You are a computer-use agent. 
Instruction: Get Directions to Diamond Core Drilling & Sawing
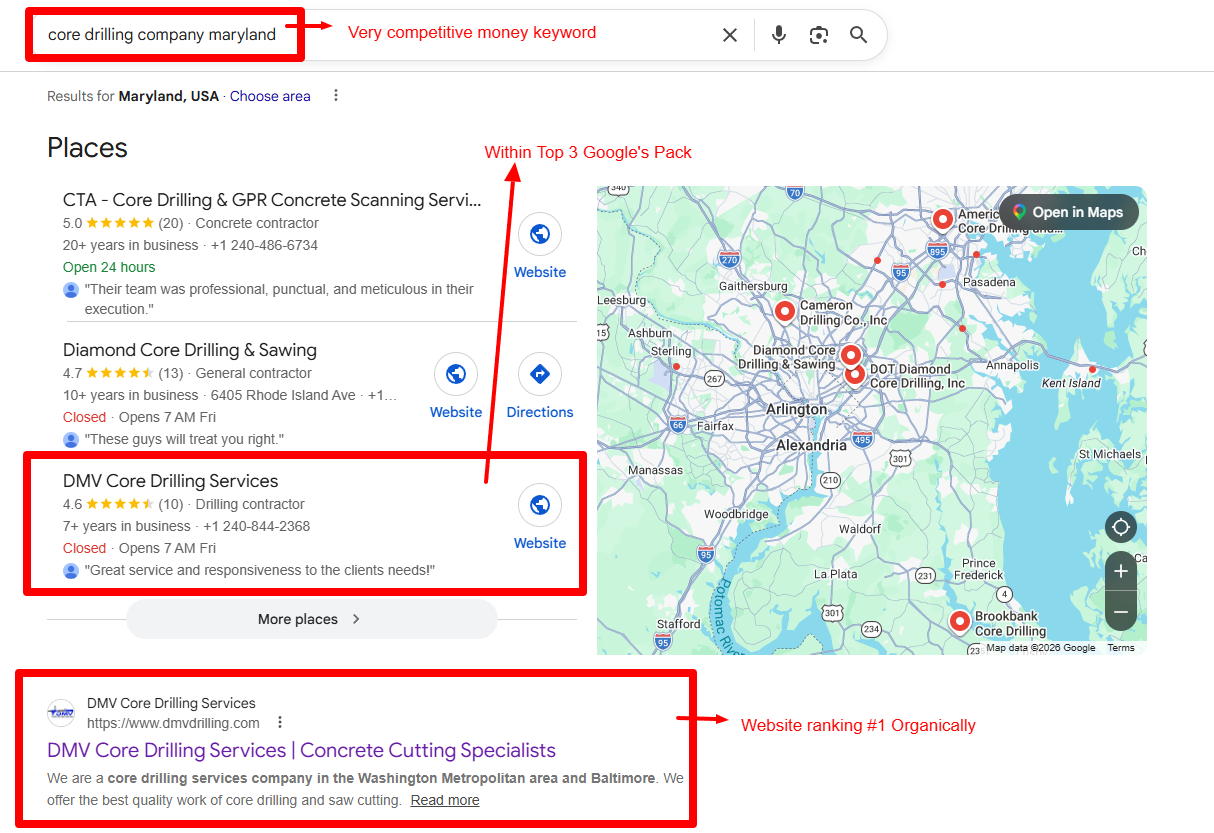540,374
